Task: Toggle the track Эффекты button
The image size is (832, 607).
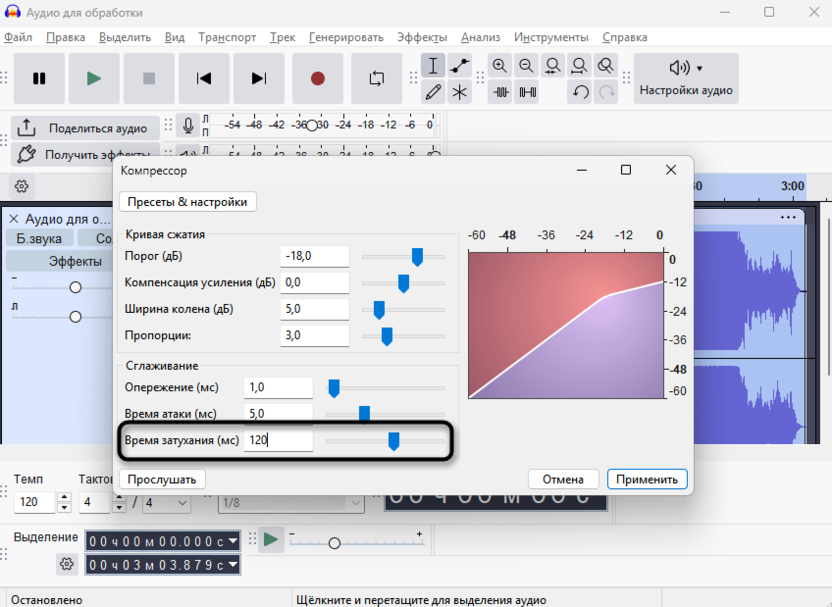Action: click(x=75, y=261)
